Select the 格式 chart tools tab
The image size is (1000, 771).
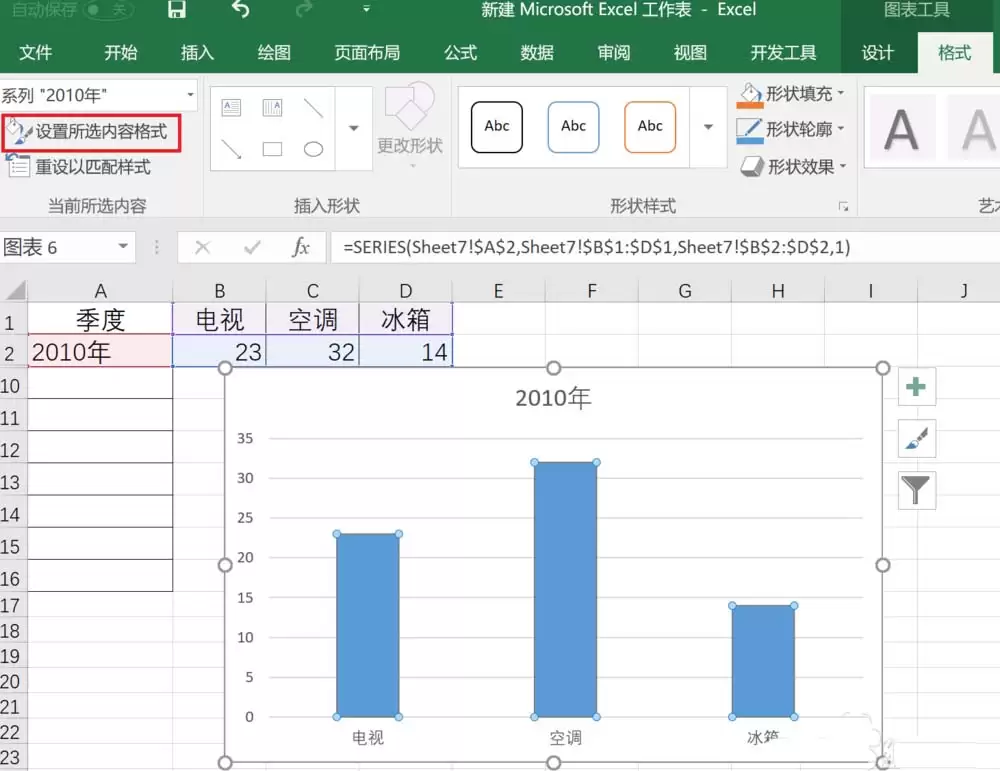click(x=955, y=52)
